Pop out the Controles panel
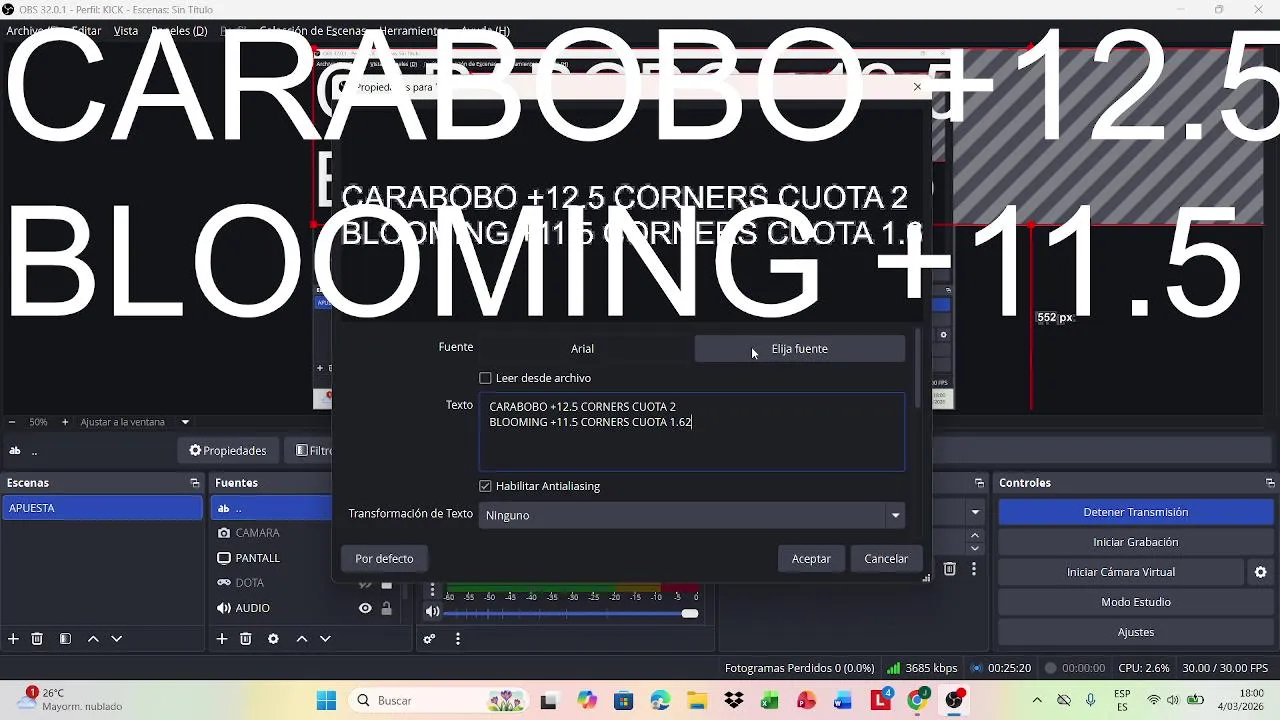The width and height of the screenshot is (1280, 720). point(1270,483)
